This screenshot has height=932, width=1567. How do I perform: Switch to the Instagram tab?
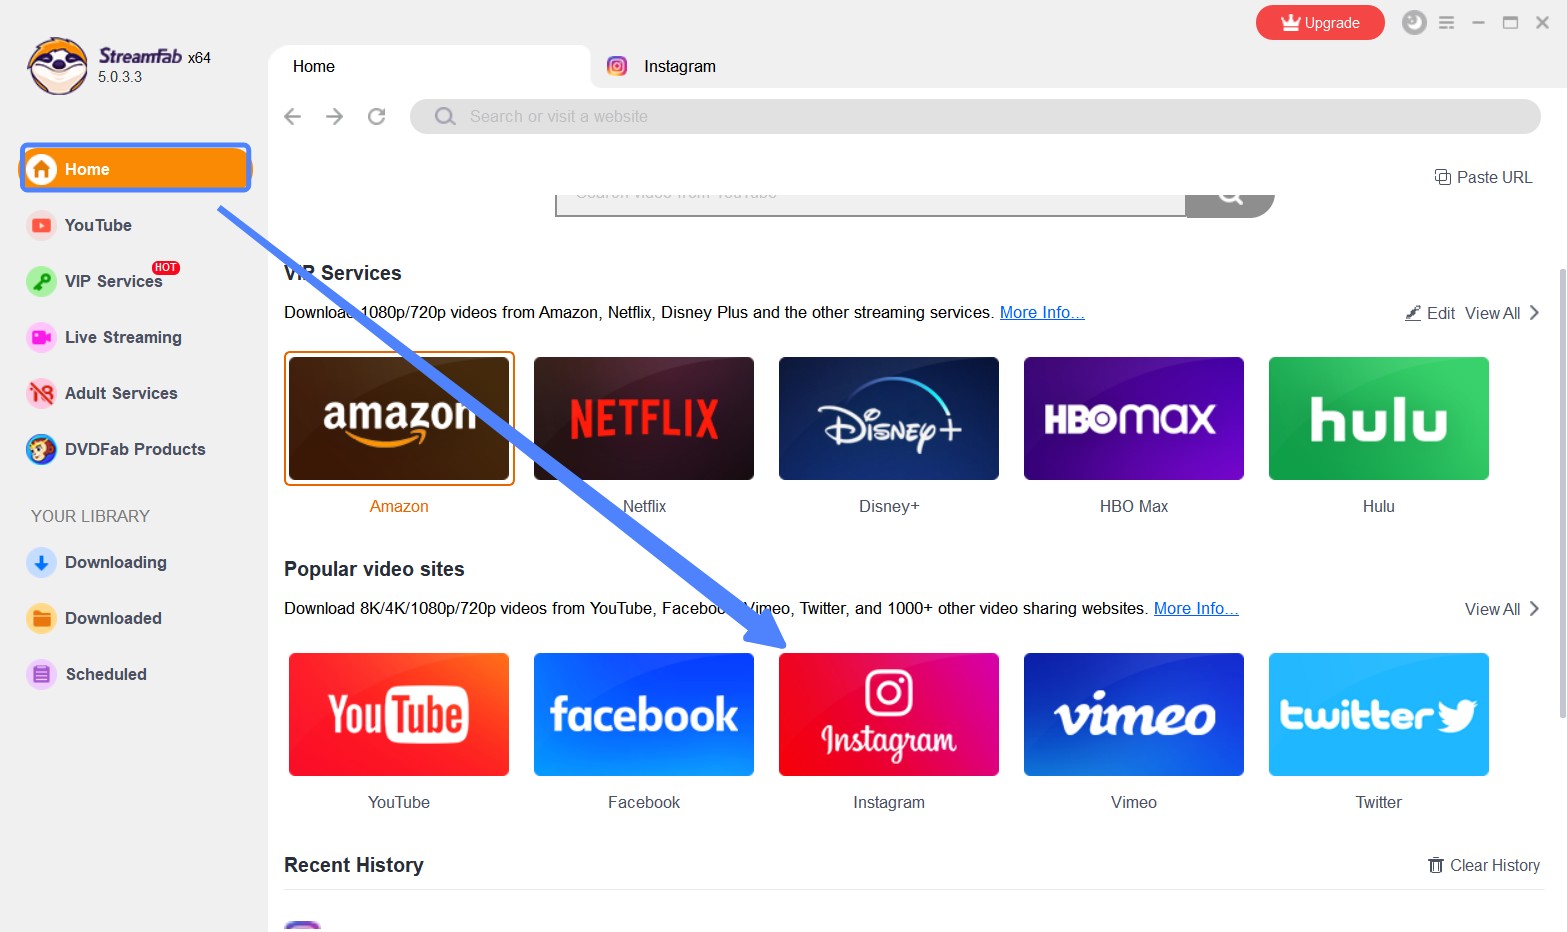pyautogui.click(x=679, y=66)
